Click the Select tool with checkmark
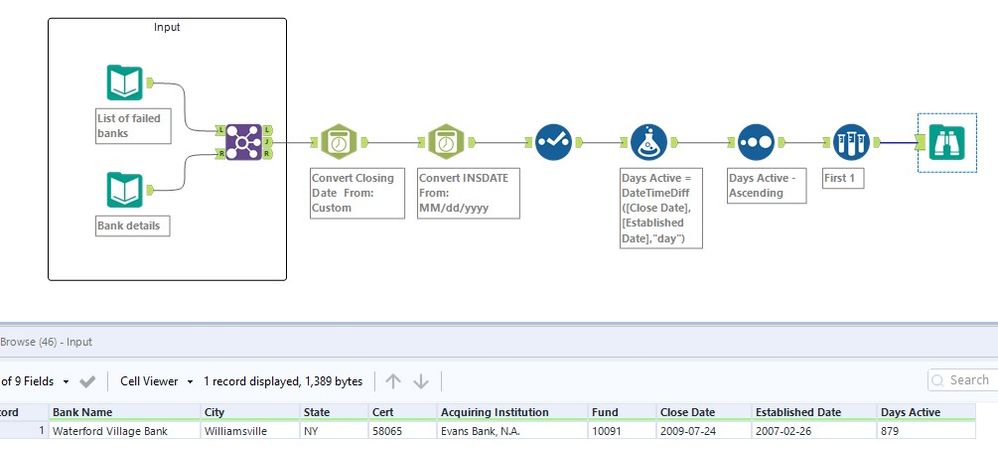Screen dimensions: 998x449 (553, 142)
